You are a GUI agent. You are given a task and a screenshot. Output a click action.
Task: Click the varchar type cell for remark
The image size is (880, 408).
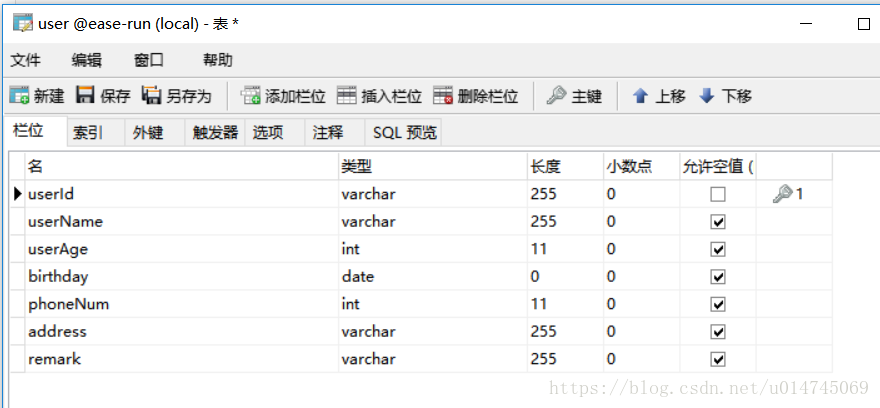(433, 359)
